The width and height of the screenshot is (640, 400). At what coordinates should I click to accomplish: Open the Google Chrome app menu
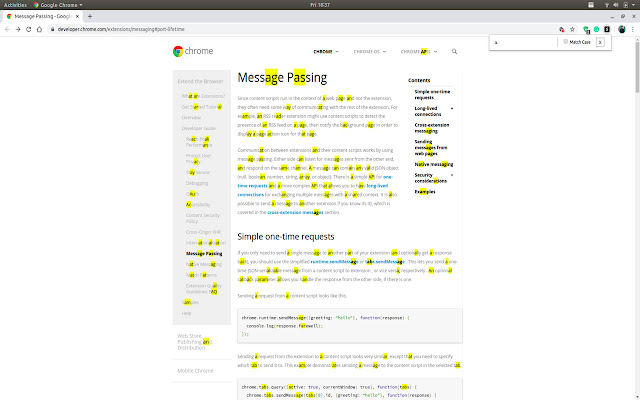tap(58, 5)
